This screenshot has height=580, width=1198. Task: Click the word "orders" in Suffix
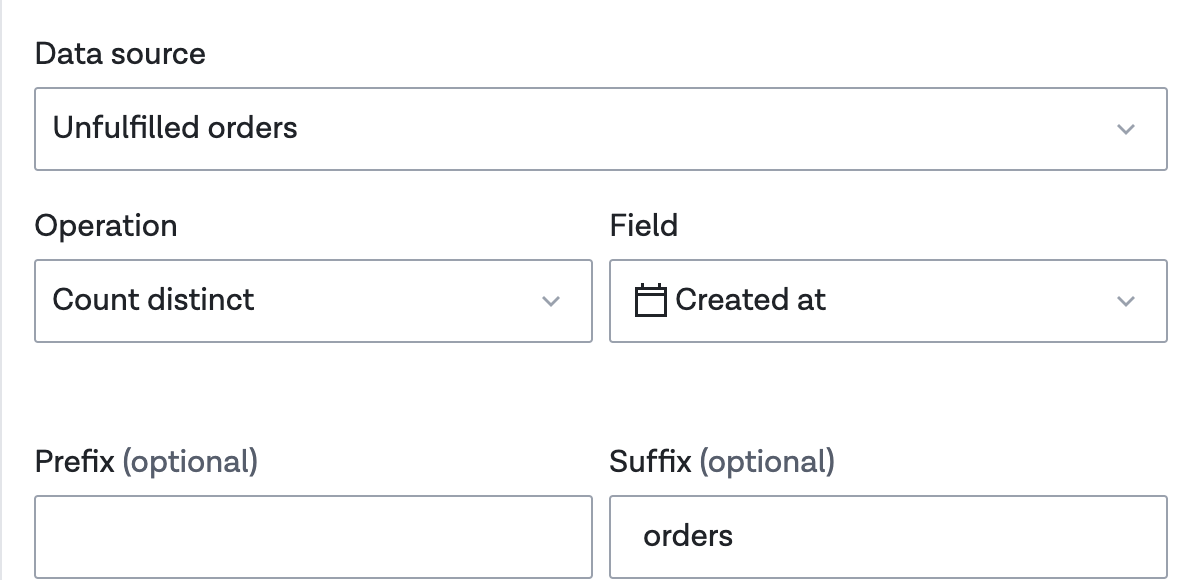pyautogui.click(x=688, y=536)
